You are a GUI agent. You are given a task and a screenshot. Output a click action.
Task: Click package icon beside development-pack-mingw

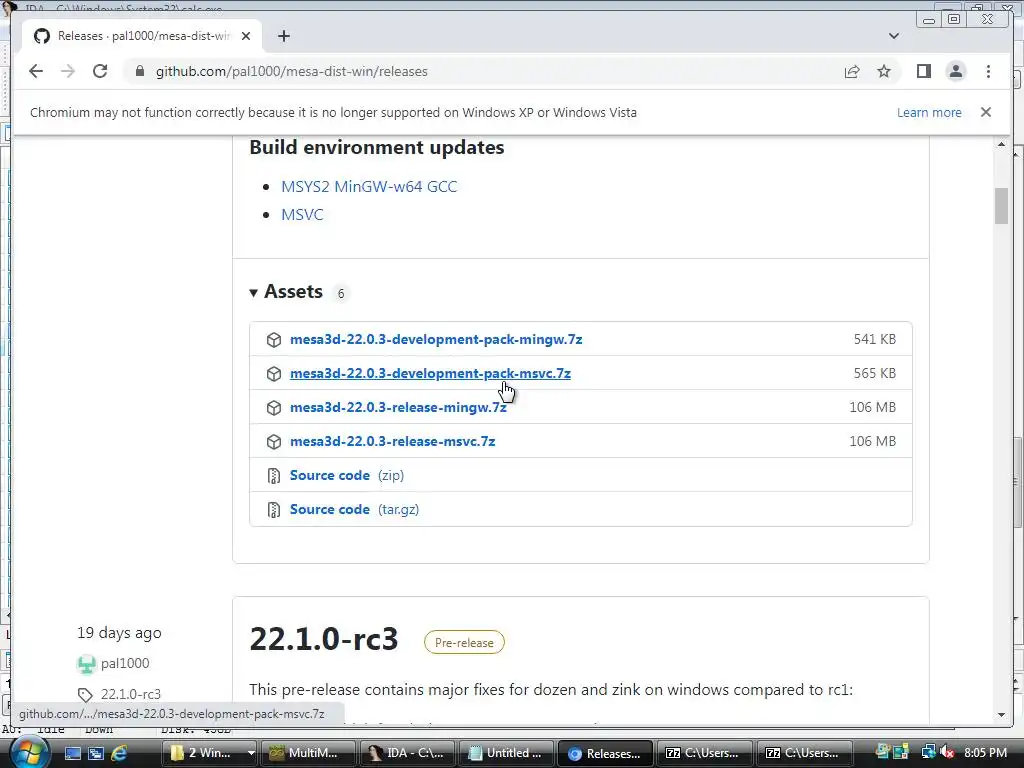(x=274, y=340)
